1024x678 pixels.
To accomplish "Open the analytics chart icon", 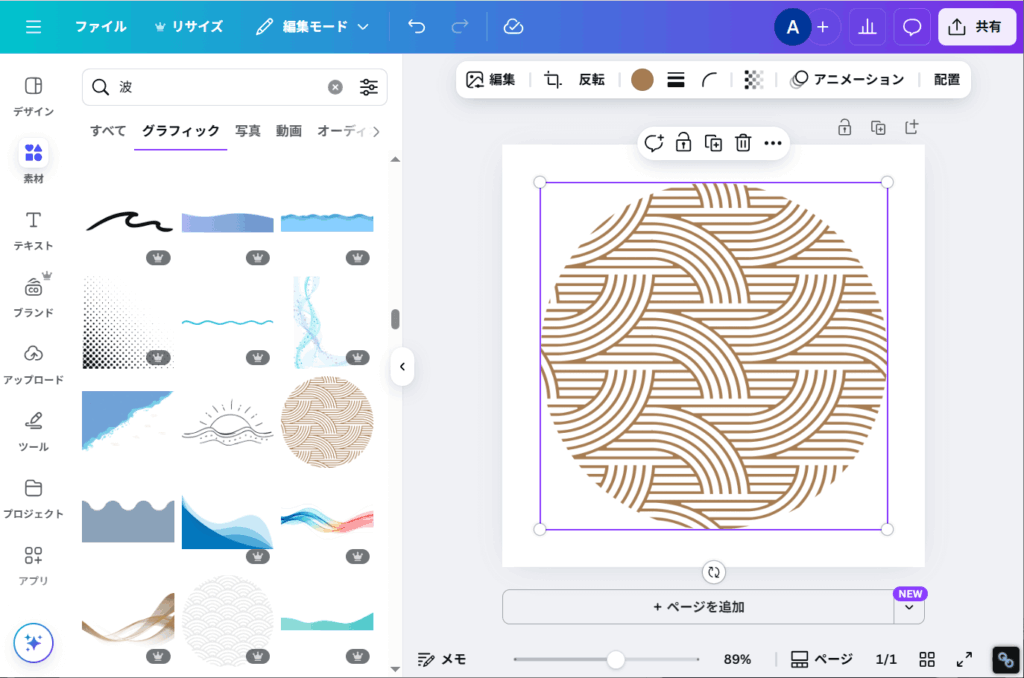I will click(867, 27).
